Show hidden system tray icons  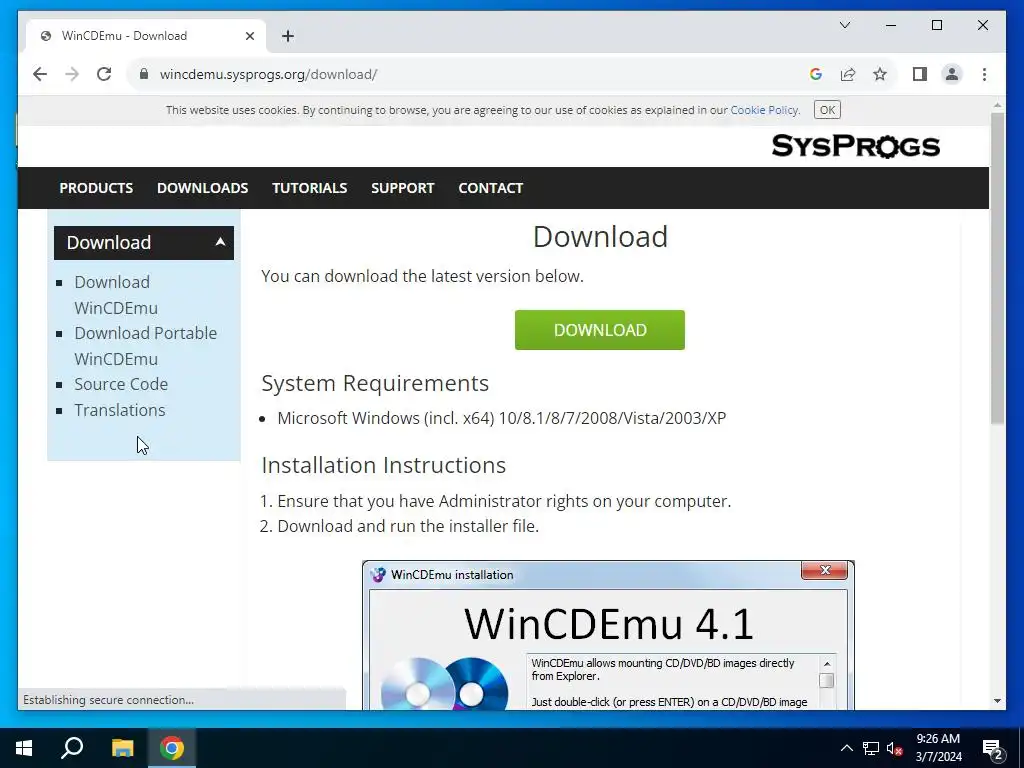[846, 748]
